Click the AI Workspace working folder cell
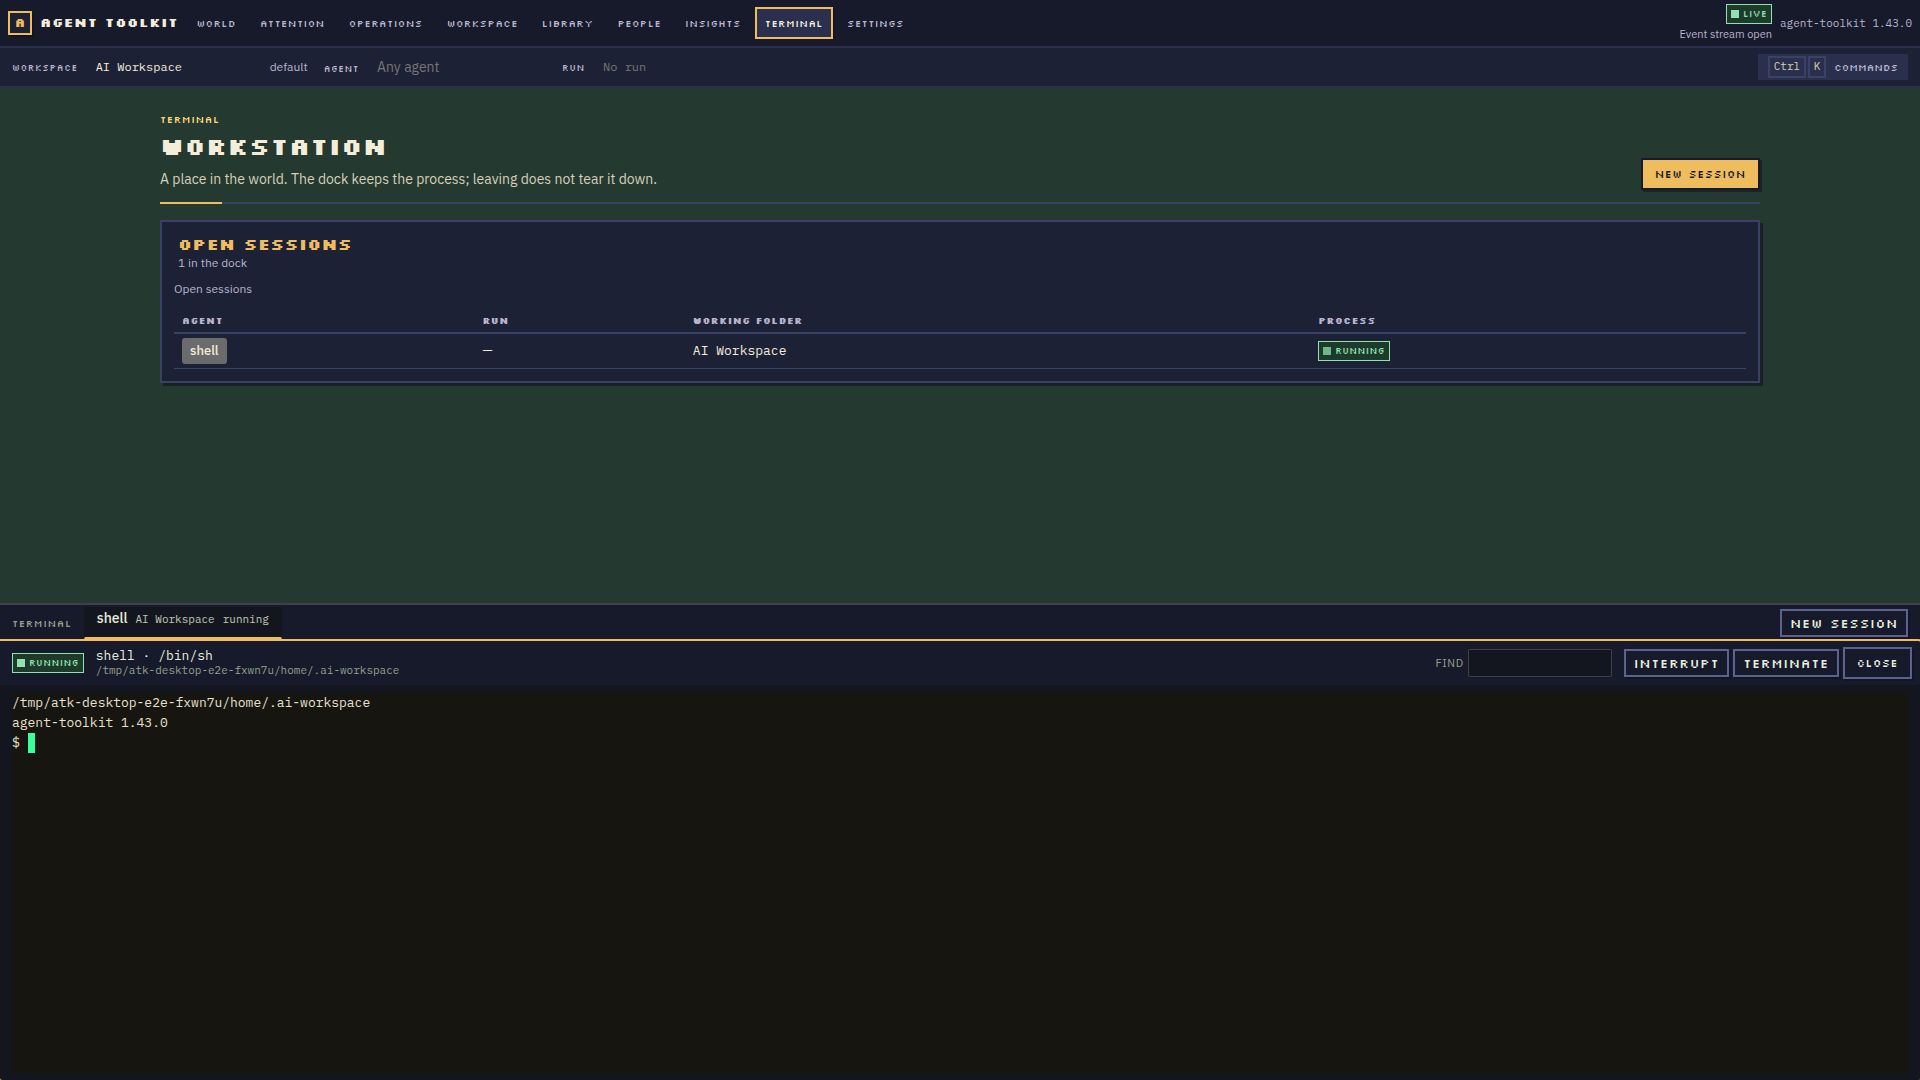 739,351
